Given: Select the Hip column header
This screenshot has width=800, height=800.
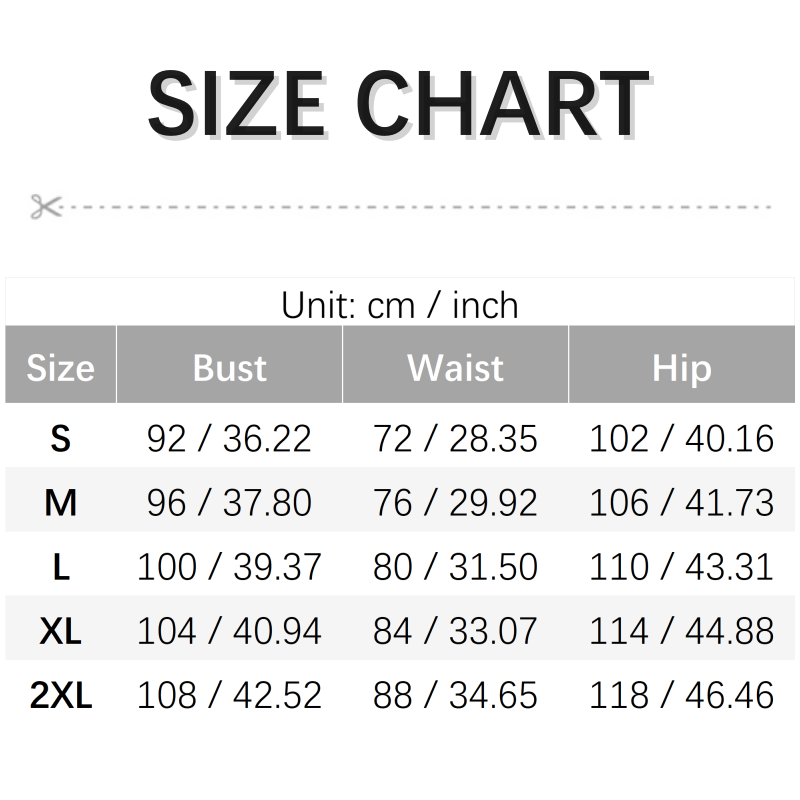Looking at the screenshot, I should (682, 368).
